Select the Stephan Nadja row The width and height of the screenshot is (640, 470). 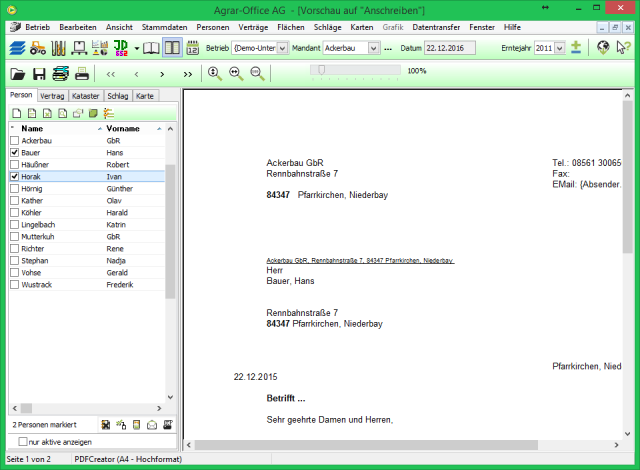click(87, 261)
